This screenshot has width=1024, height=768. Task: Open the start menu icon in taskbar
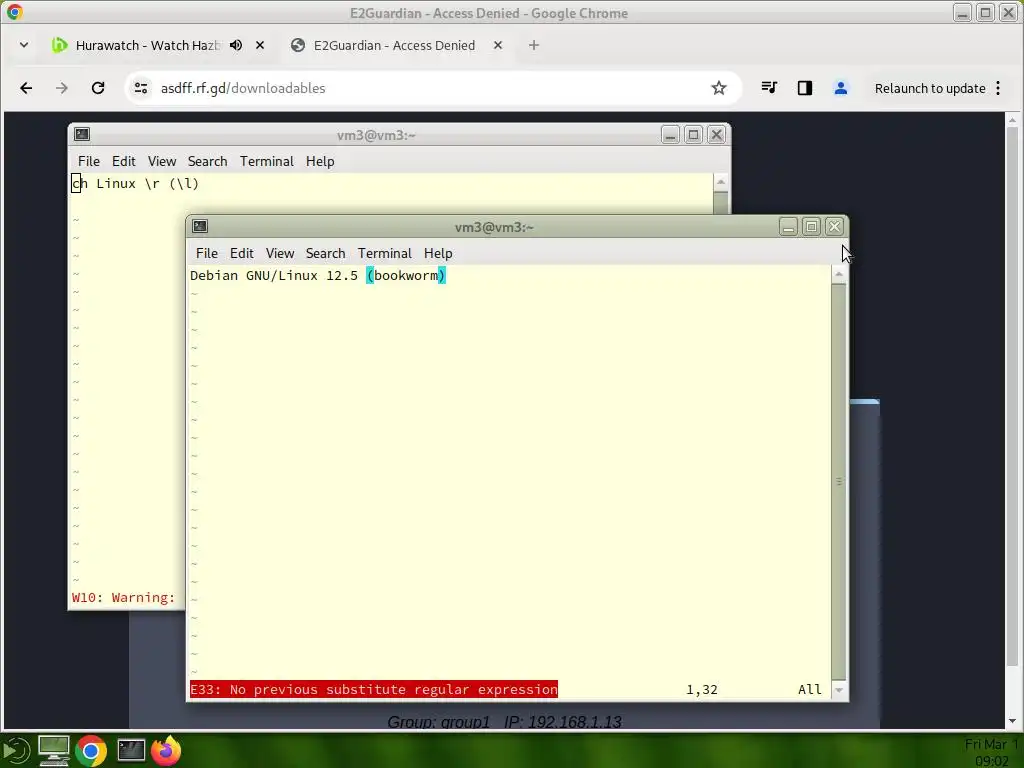click(x=15, y=750)
